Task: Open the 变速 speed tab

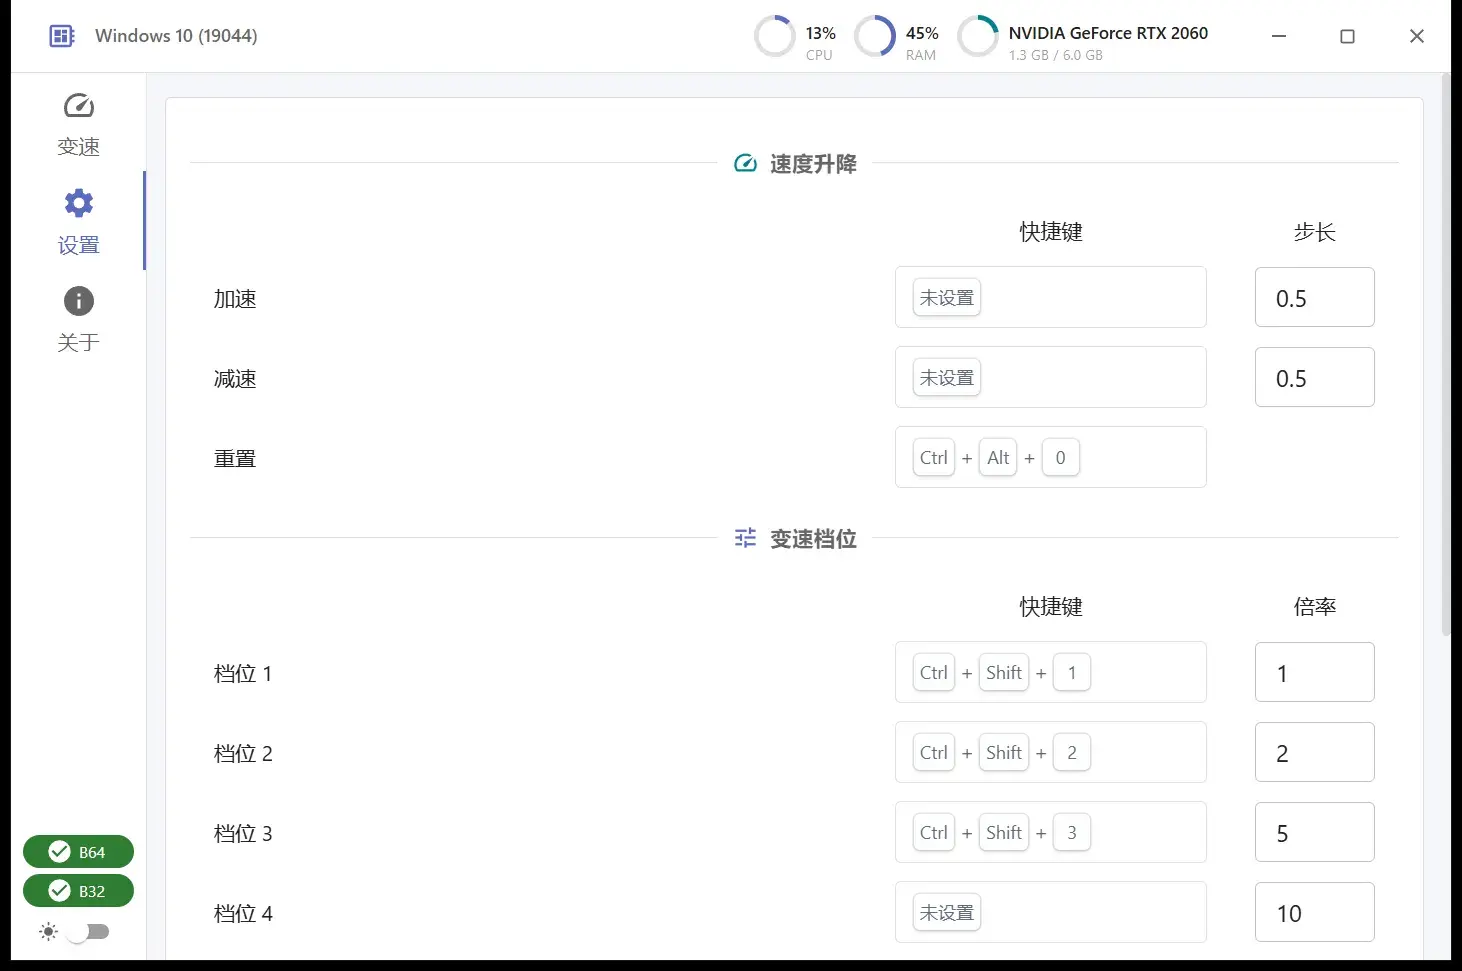Action: (x=78, y=124)
